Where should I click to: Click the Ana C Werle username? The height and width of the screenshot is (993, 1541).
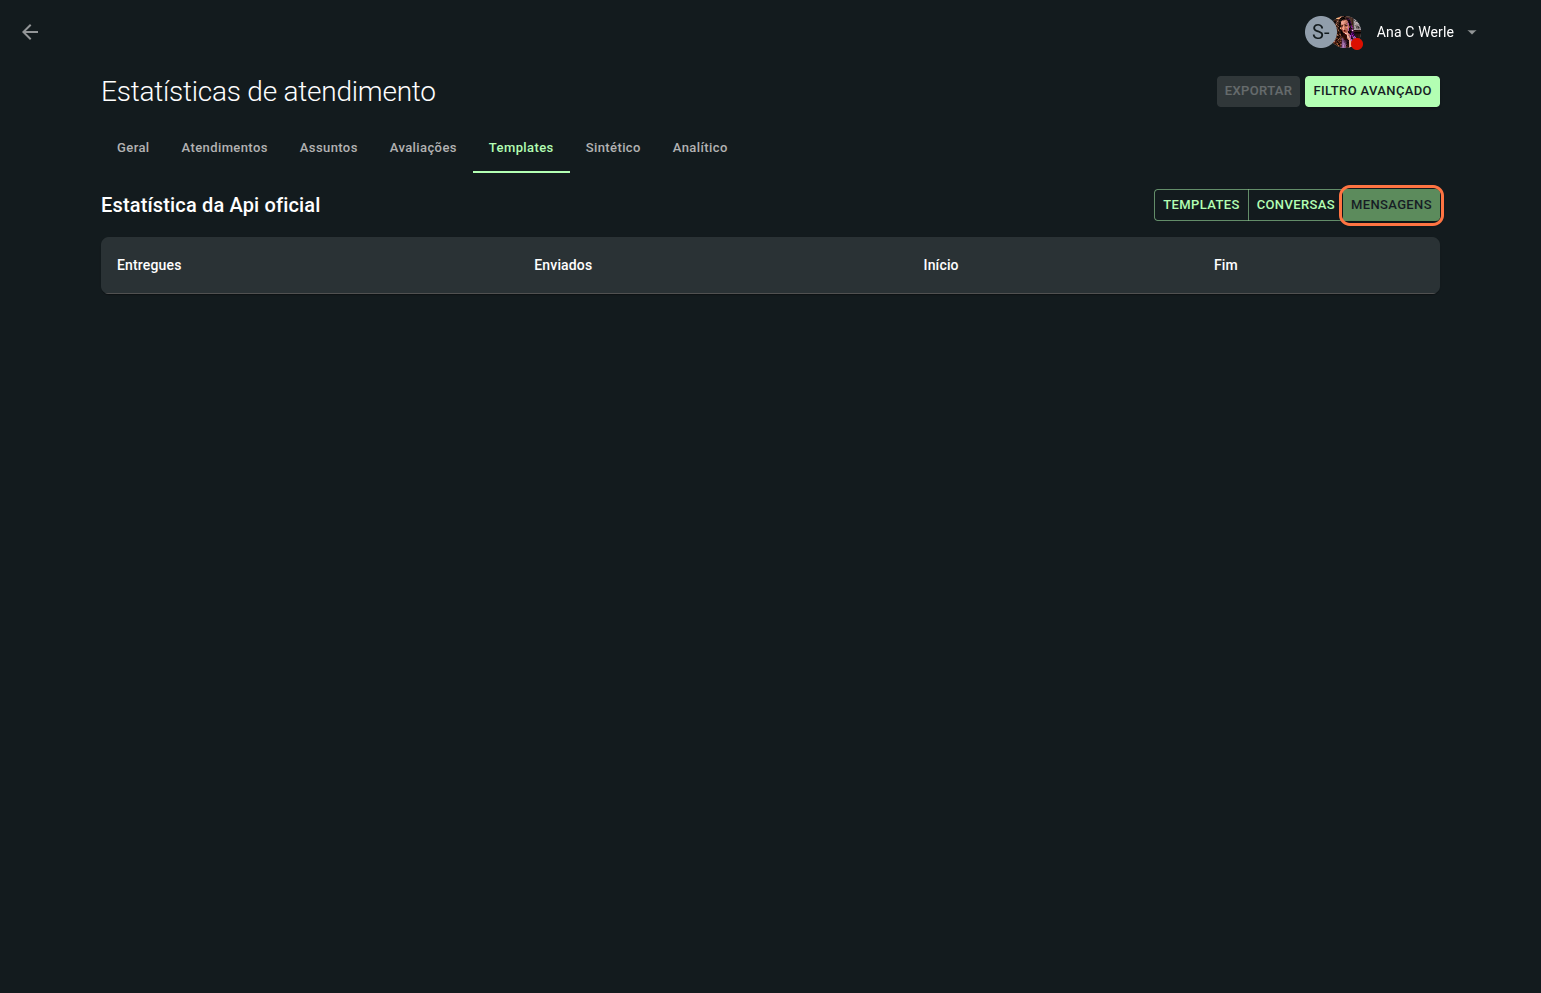click(x=1414, y=32)
